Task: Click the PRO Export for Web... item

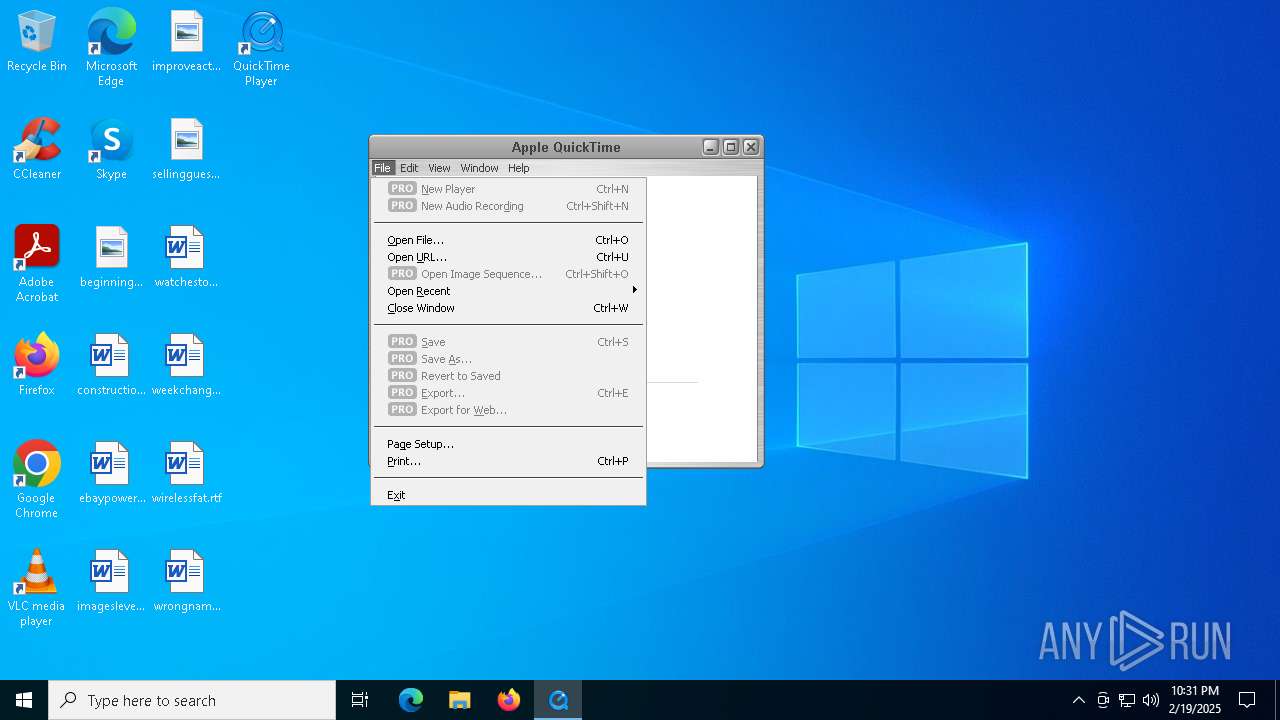Action: [508, 410]
